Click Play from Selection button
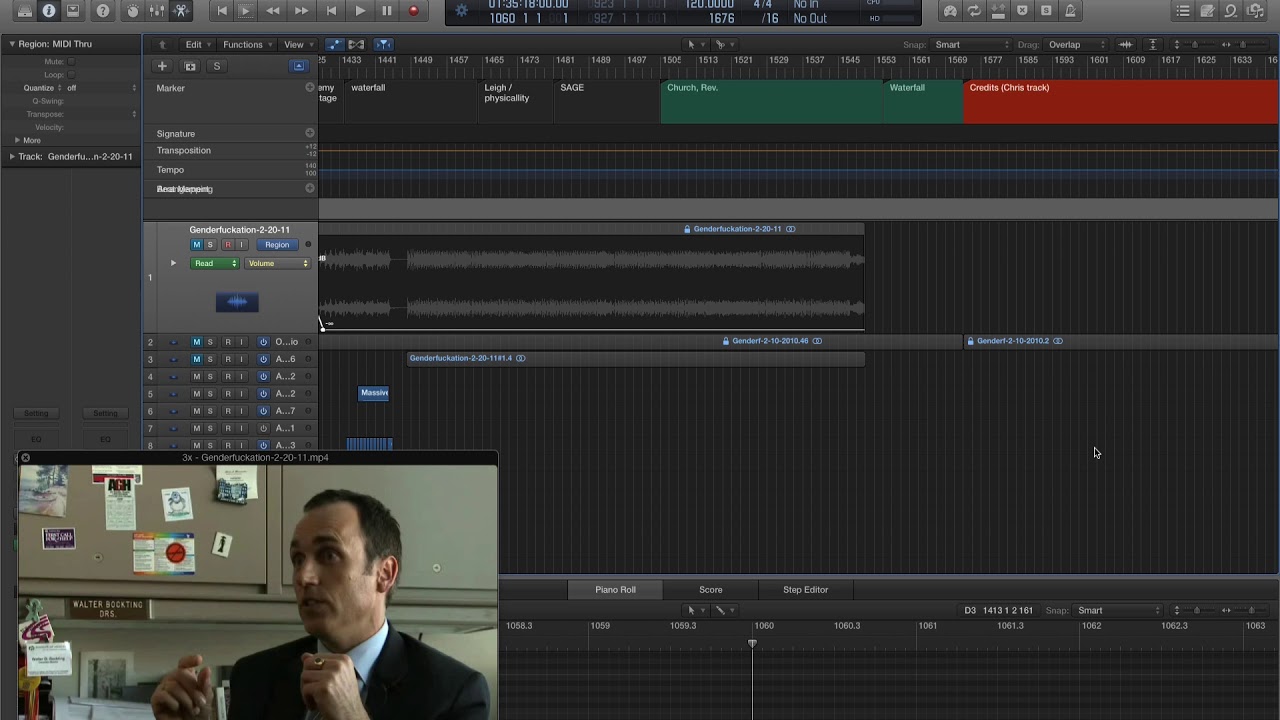1280x720 pixels. click(x=246, y=11)
